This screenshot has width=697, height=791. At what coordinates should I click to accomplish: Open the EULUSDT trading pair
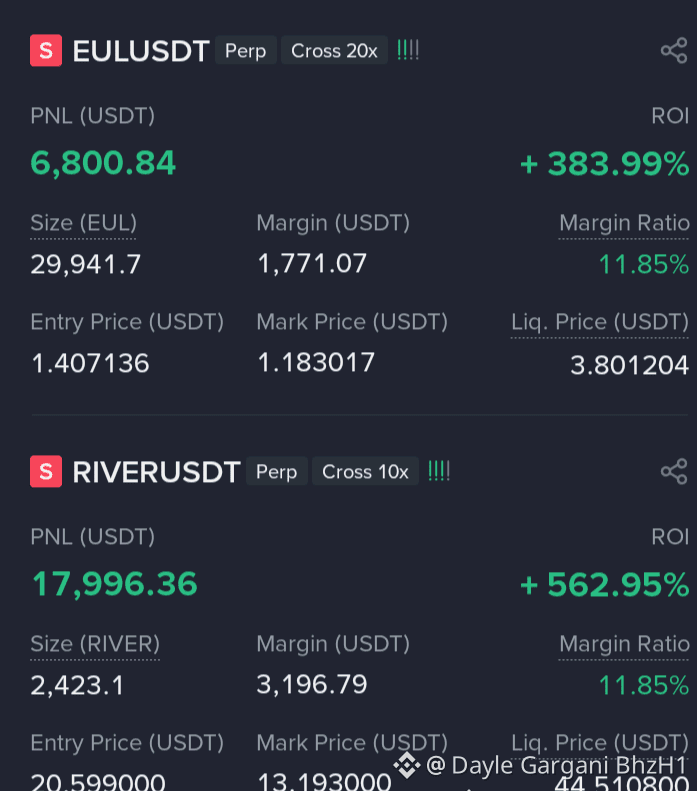click(141, 51)
